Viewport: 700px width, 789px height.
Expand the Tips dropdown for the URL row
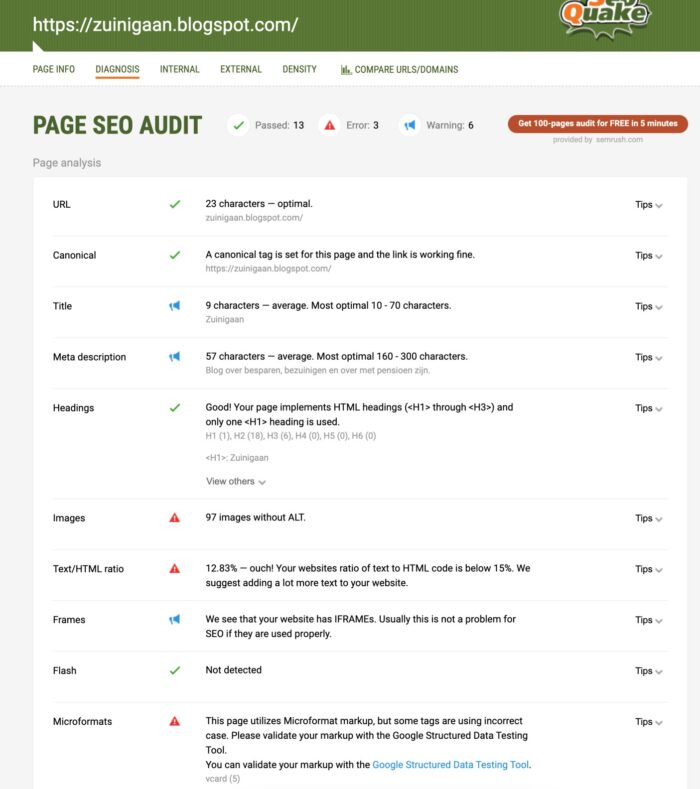648,205
